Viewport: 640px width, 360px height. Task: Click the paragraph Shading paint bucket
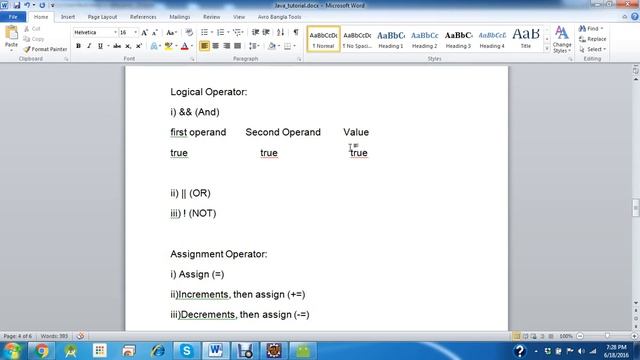tap(272, 46)
